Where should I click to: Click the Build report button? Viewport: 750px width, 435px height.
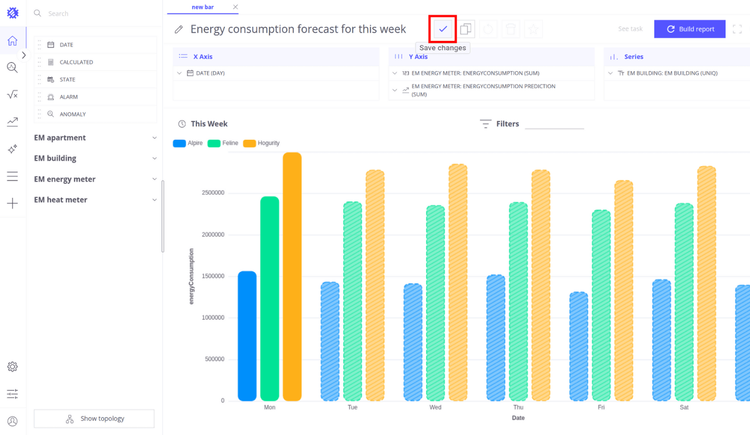click(x=689, y=29)
